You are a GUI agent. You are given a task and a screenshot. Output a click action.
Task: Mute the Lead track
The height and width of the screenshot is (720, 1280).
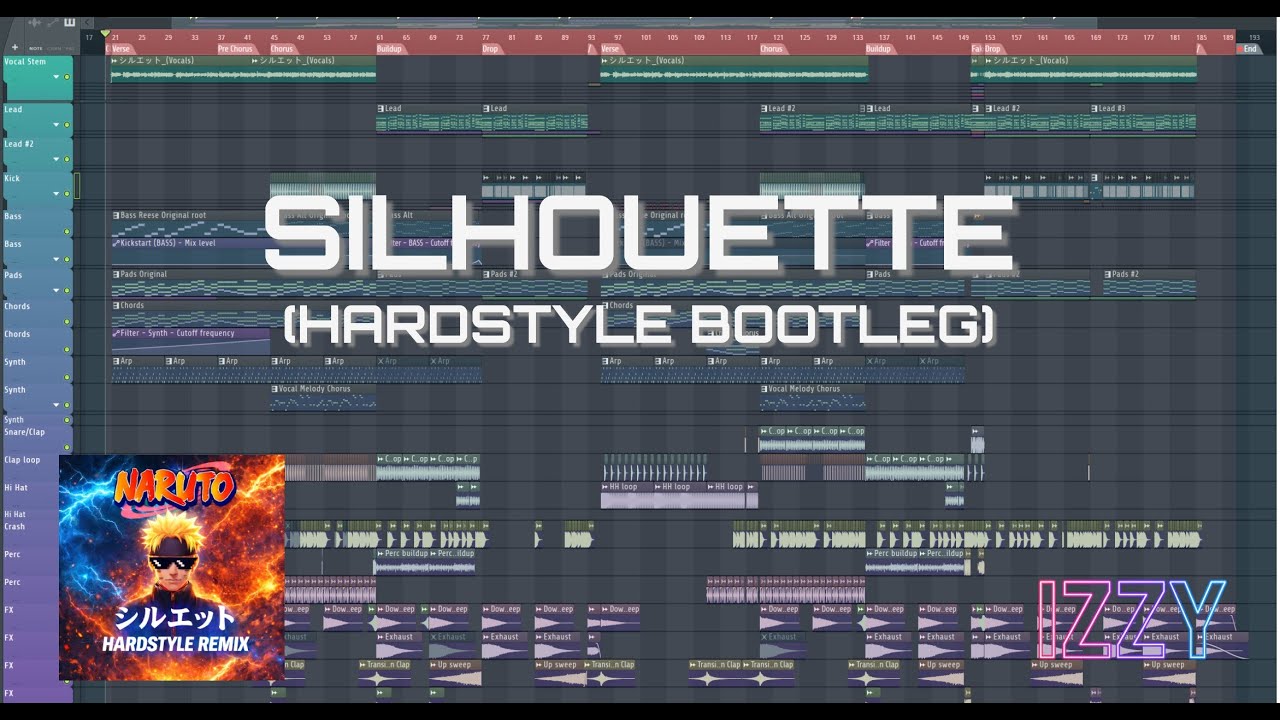point(67,125)
